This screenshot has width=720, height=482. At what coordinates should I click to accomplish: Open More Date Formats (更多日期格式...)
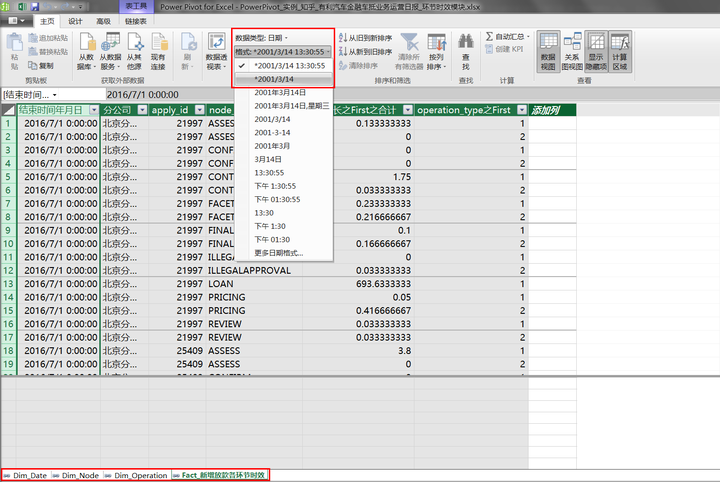click(283, 253)
